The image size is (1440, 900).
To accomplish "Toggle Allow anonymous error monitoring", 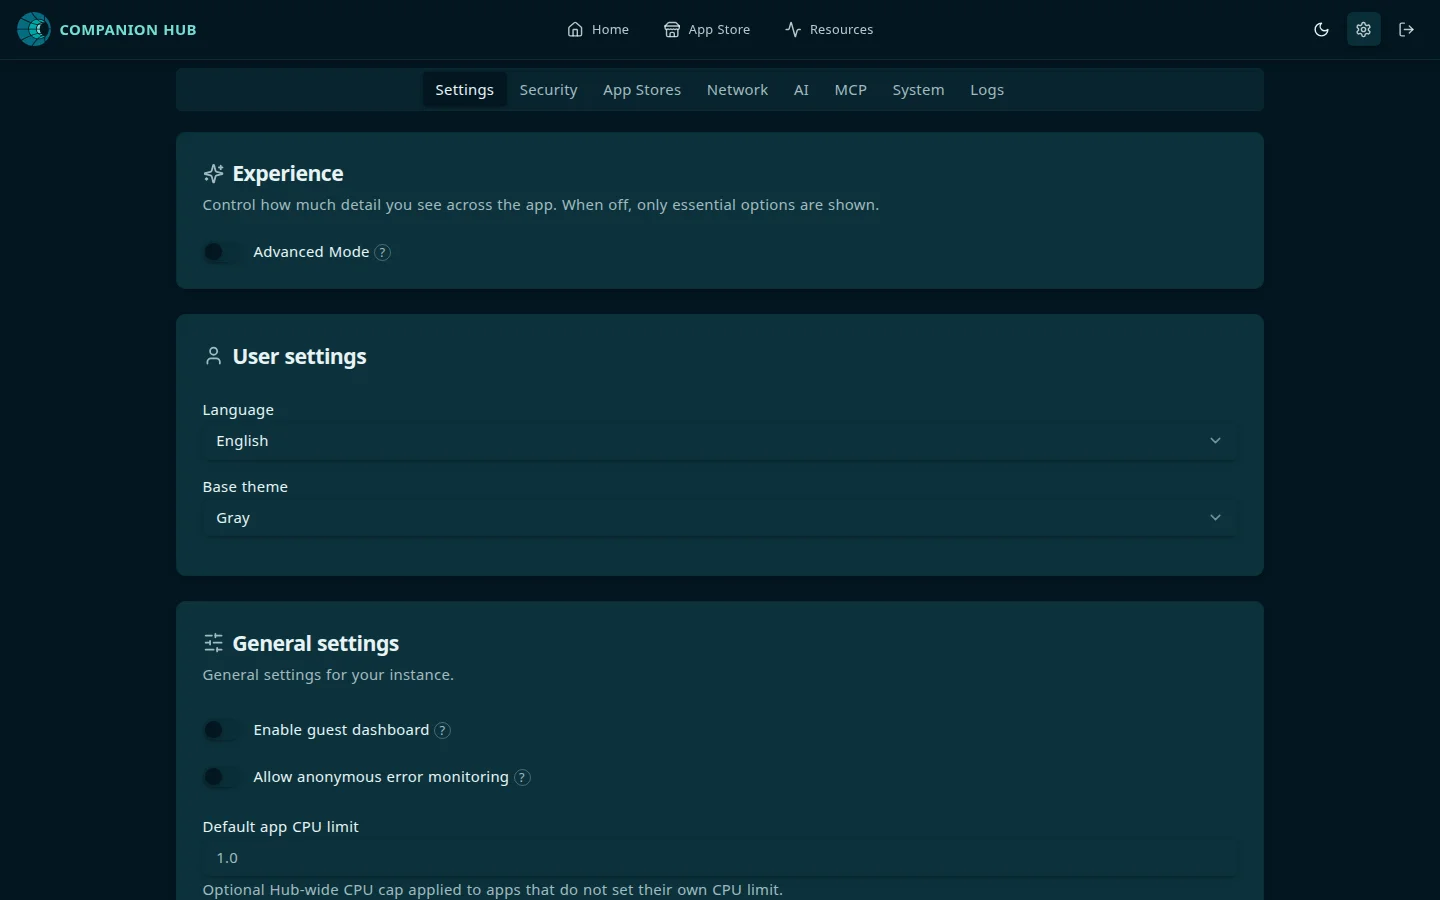I will (x=222, y=777).
